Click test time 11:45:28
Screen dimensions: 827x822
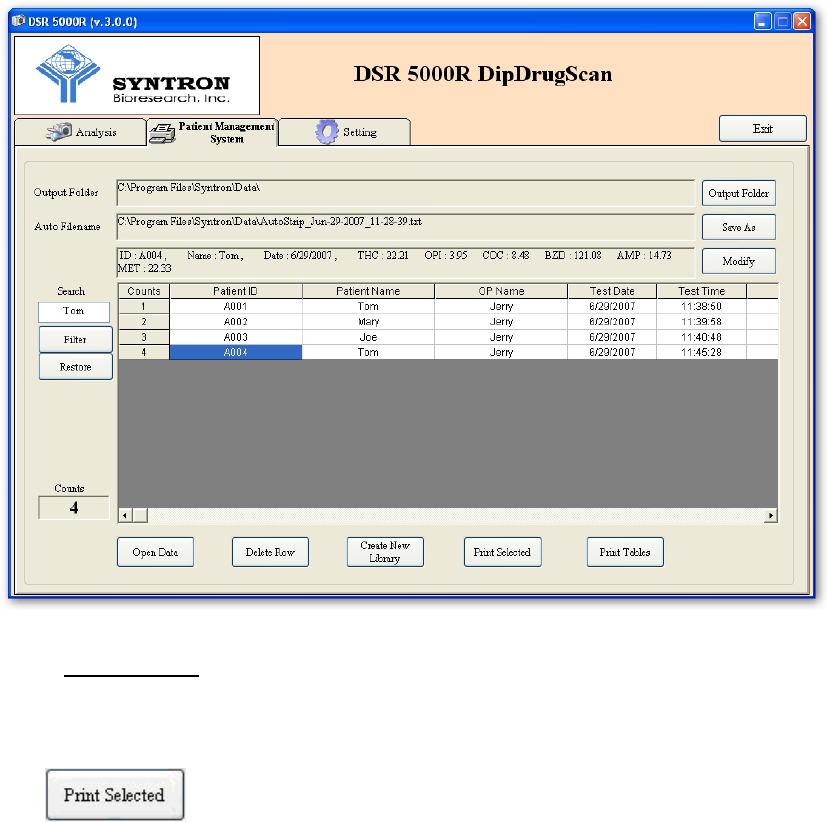701,352
